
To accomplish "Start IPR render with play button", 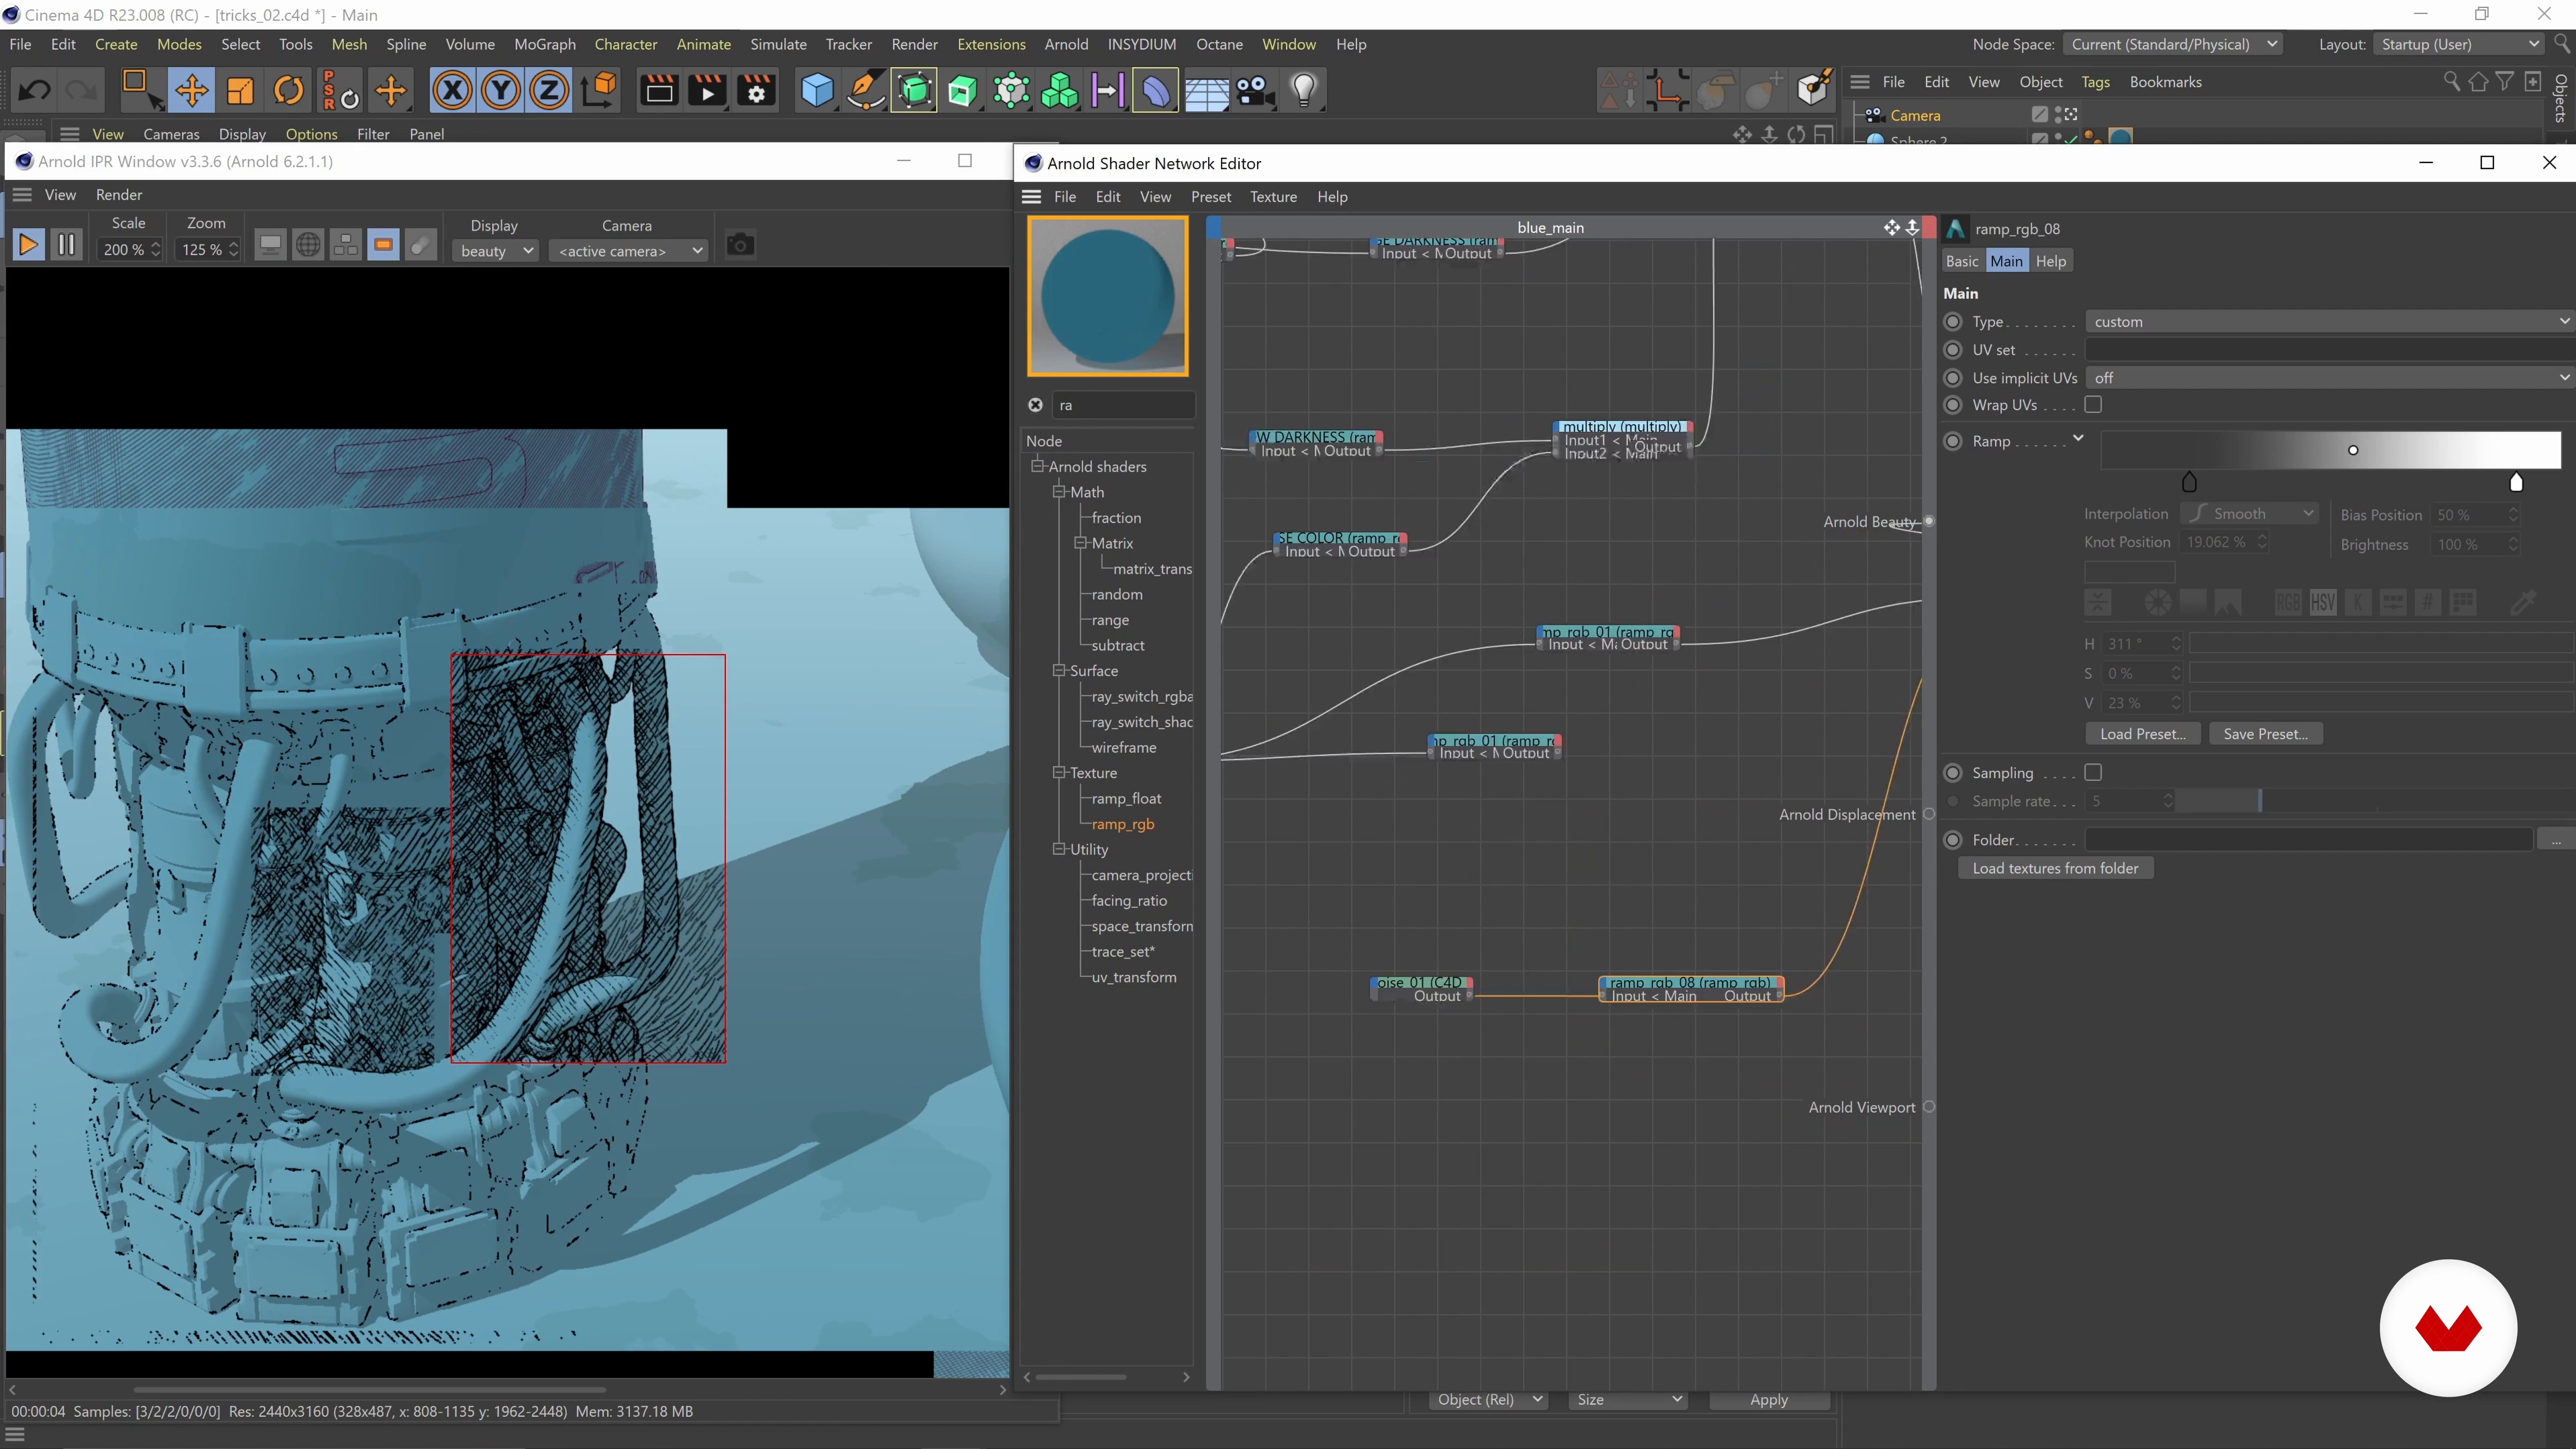I will click(x=29, y=245).
